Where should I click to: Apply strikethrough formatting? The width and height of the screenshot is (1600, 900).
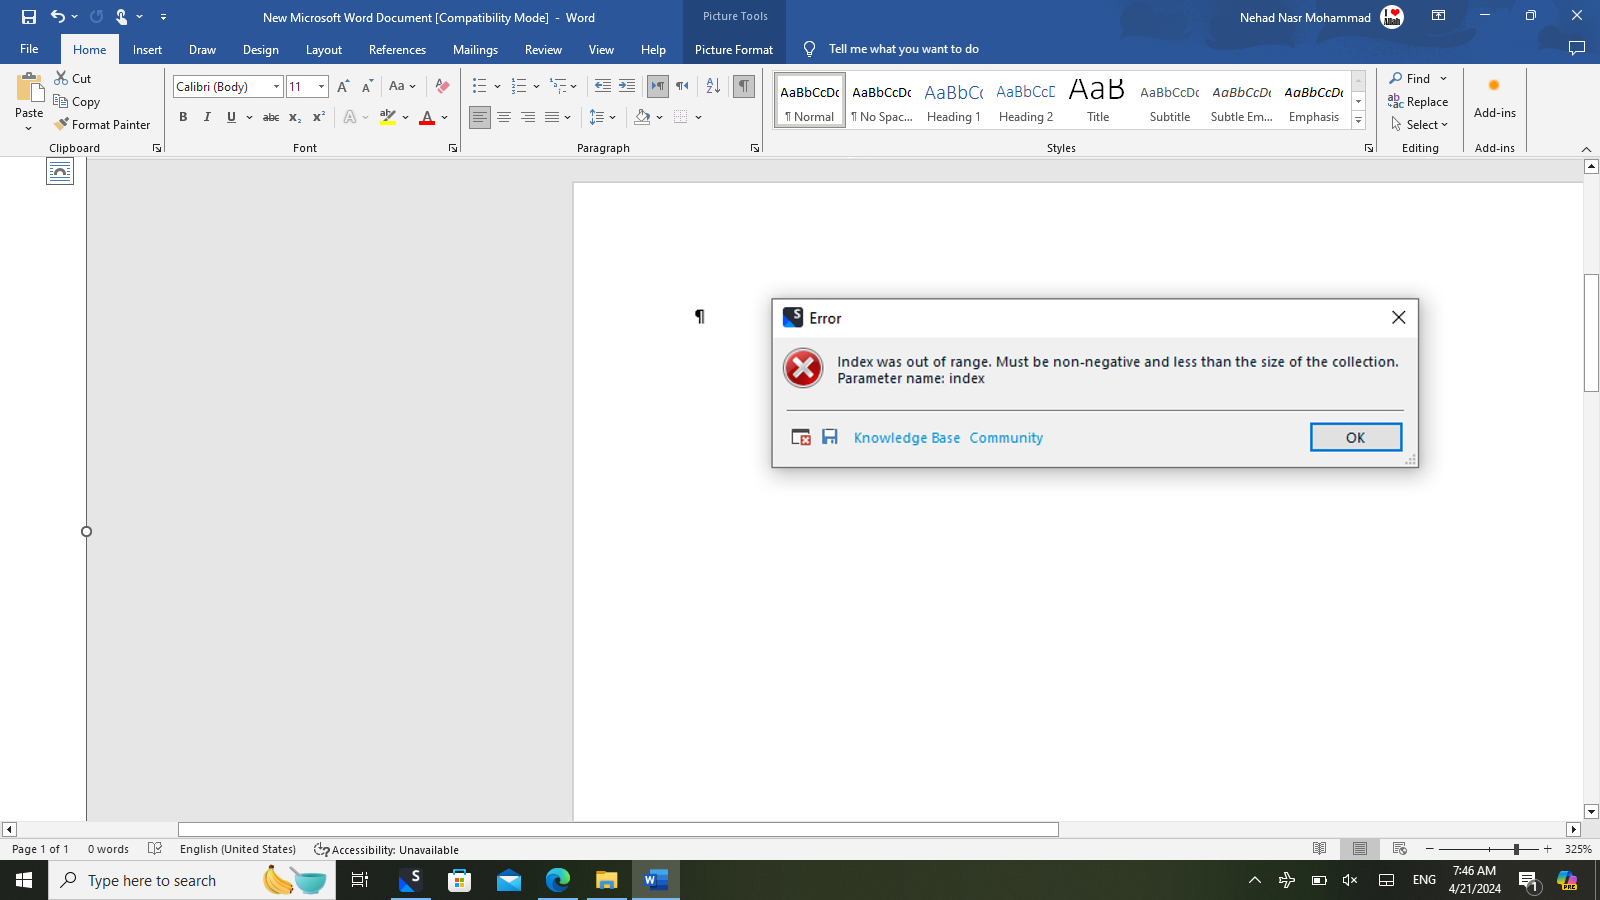[270, 117]
